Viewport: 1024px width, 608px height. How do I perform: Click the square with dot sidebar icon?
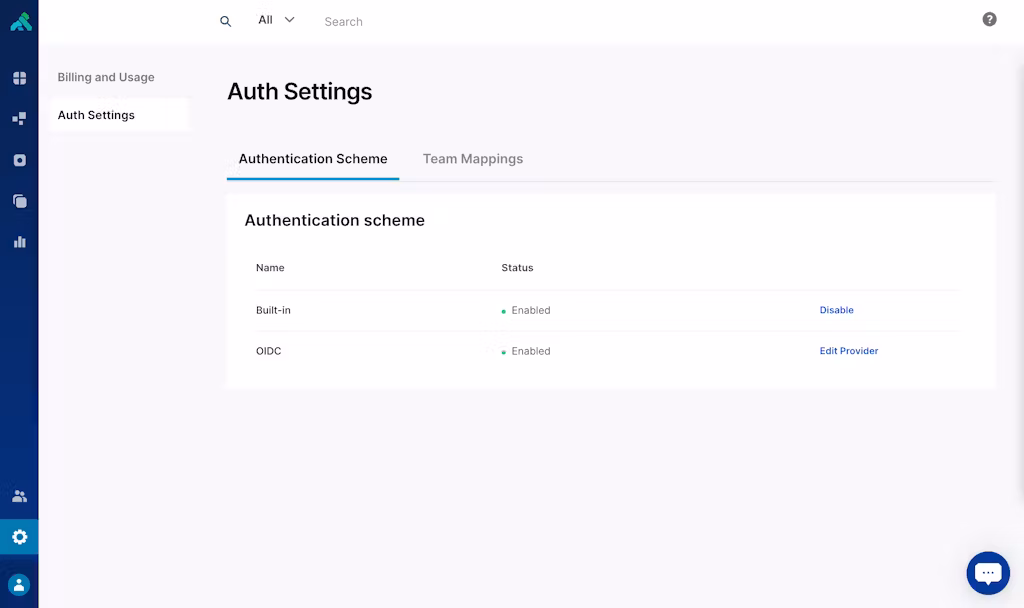19,160
